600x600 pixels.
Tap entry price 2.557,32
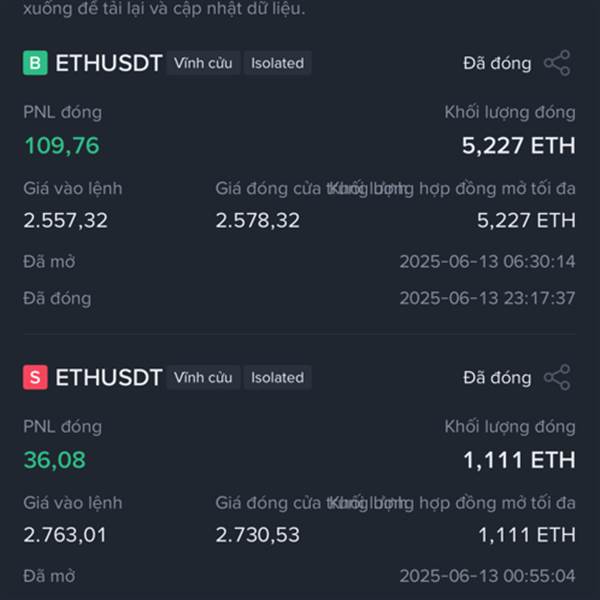(65, 220)
